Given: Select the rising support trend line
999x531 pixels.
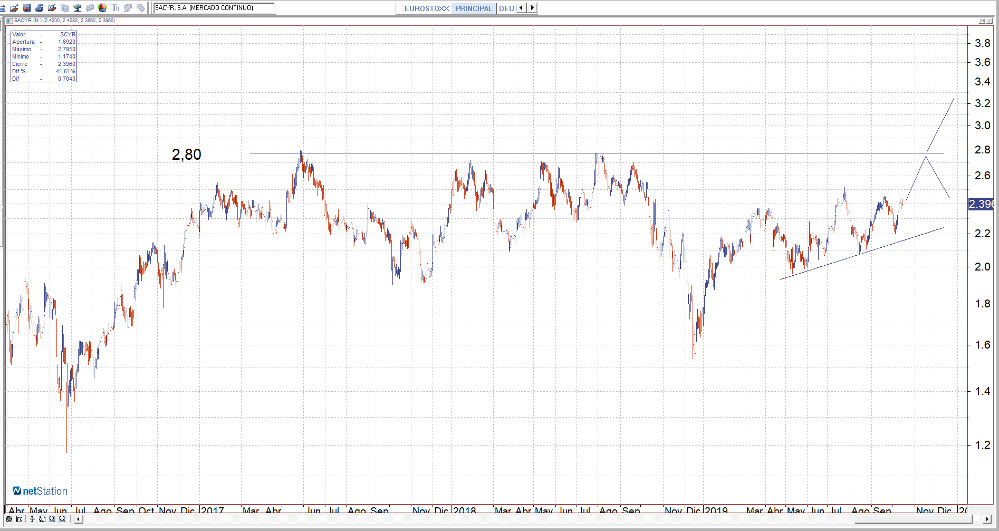Looking at the screenshot, I should tap(860, 253).
